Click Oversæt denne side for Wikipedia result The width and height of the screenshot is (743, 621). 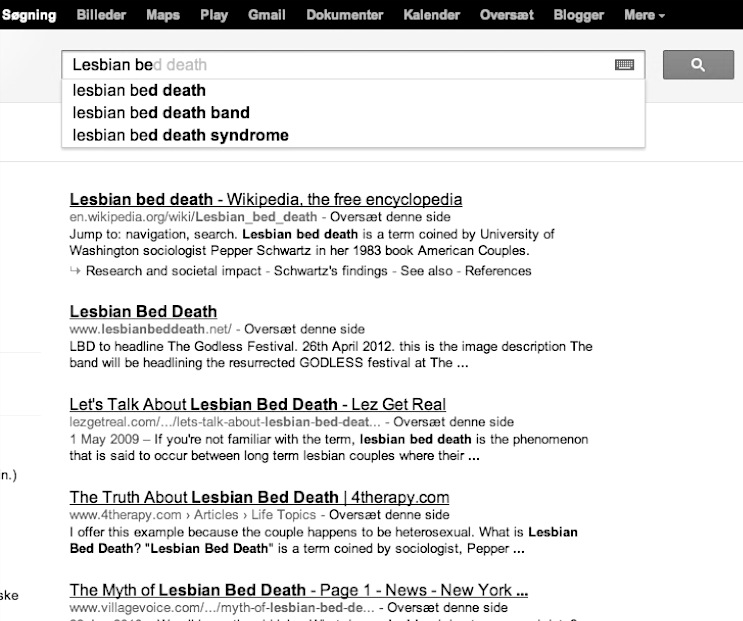pos(390,217)
